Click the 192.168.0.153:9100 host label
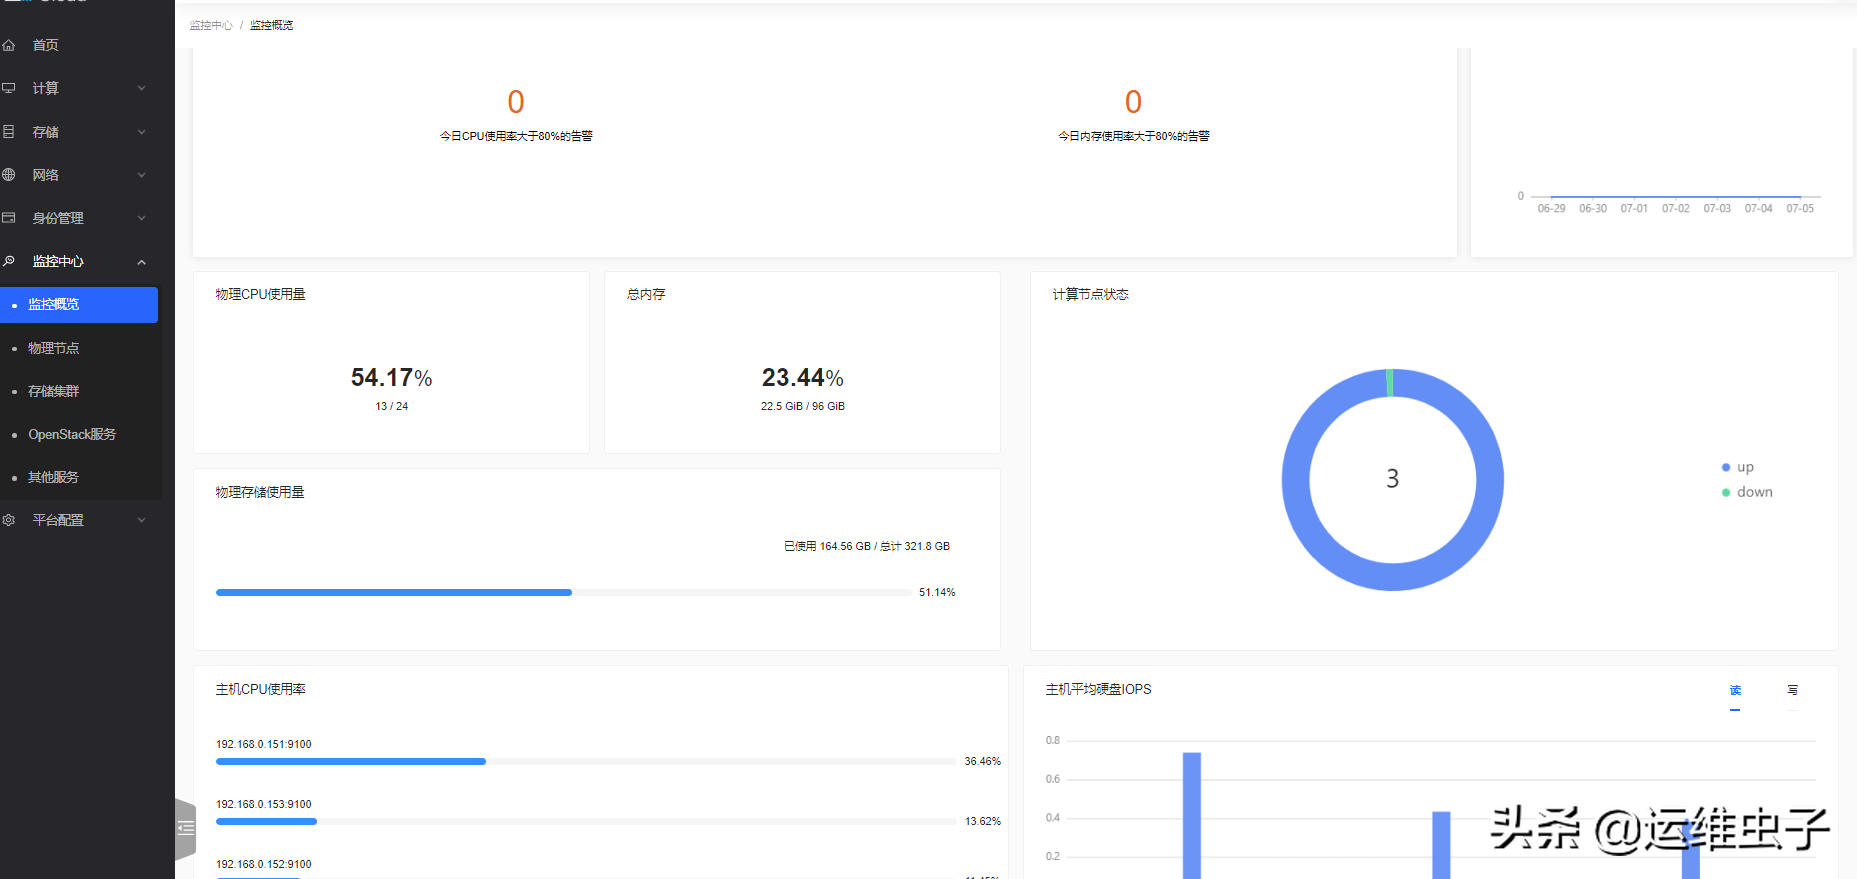This screenshot has height=879, width=1857. click(264, 804)
